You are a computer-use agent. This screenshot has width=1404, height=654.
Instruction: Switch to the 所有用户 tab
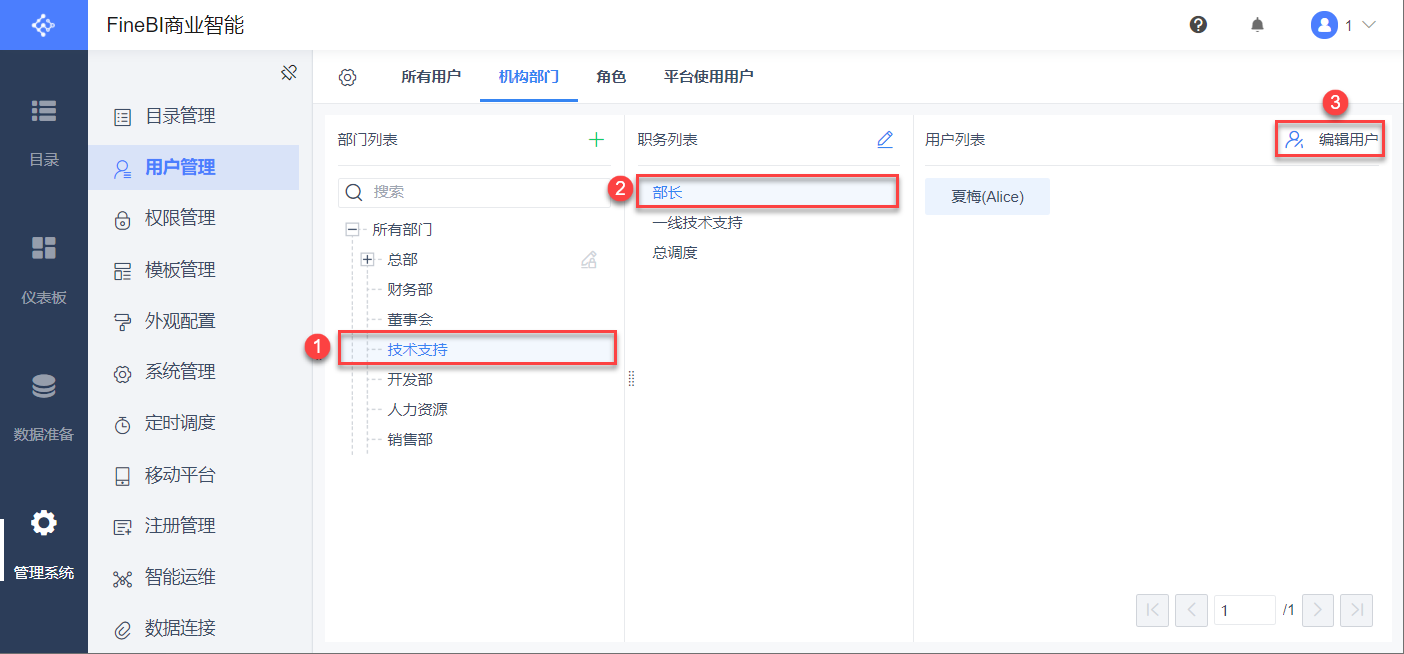pyautogui.click(x=431, y=77)
